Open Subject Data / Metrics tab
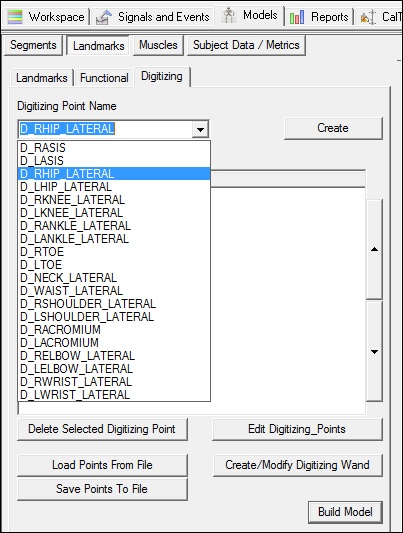 point(246,45)
